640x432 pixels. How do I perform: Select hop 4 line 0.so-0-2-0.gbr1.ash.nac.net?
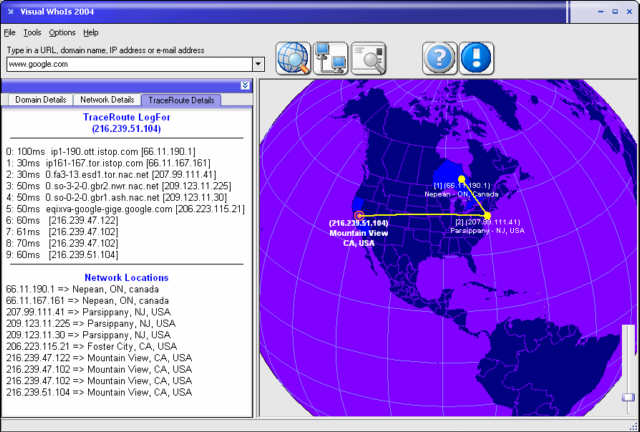116,197
